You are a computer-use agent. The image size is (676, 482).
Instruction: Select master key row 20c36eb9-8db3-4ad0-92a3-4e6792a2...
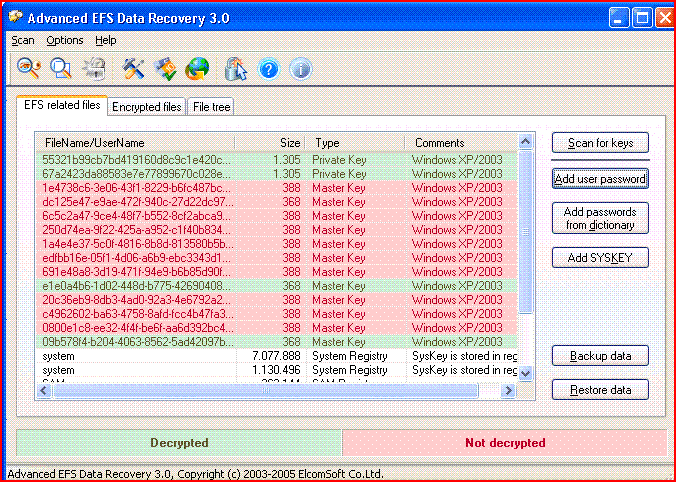[276, 300]
